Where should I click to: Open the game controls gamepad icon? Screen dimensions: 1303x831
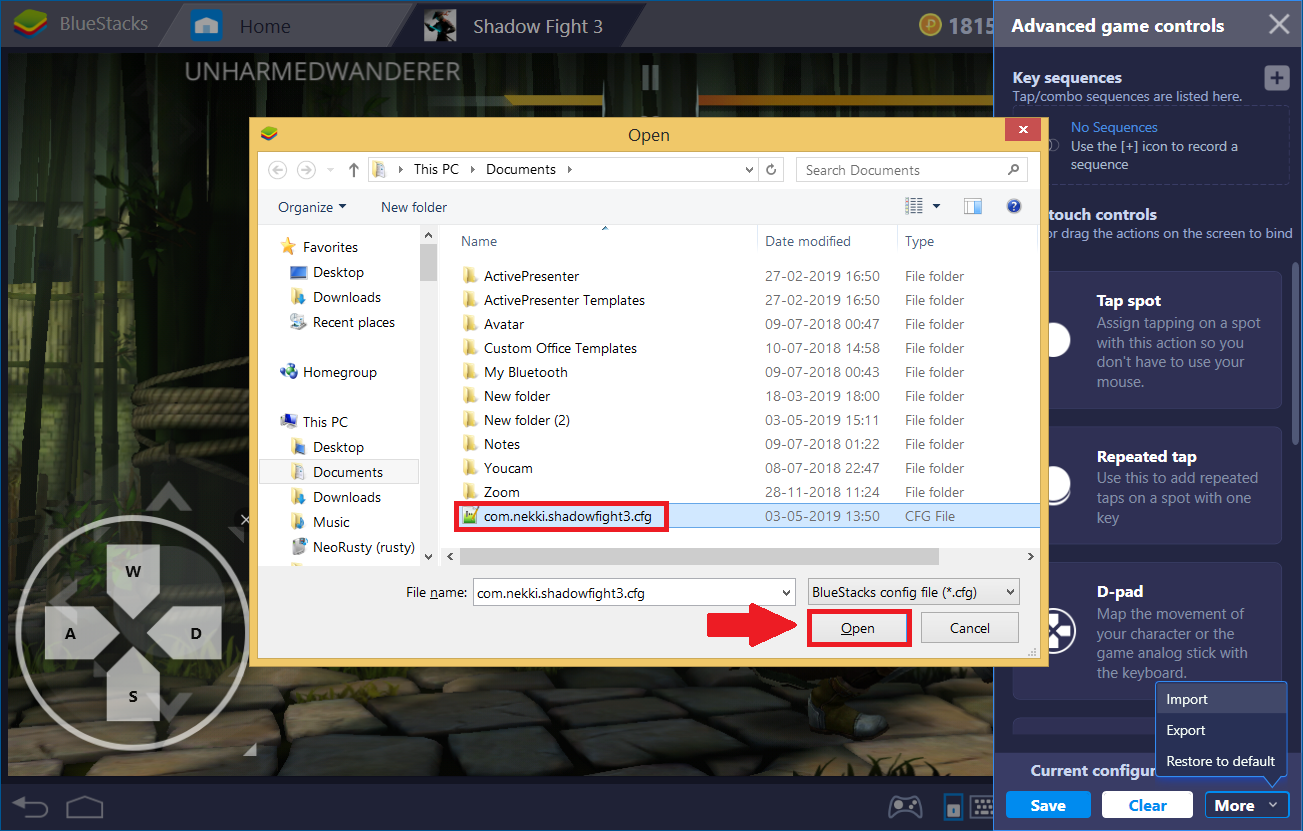(906, 806)
